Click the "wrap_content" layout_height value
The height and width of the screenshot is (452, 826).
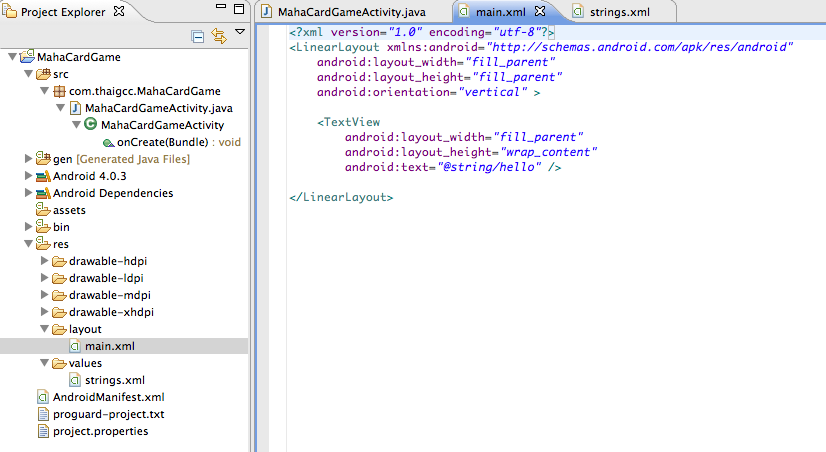click(549, 152)
